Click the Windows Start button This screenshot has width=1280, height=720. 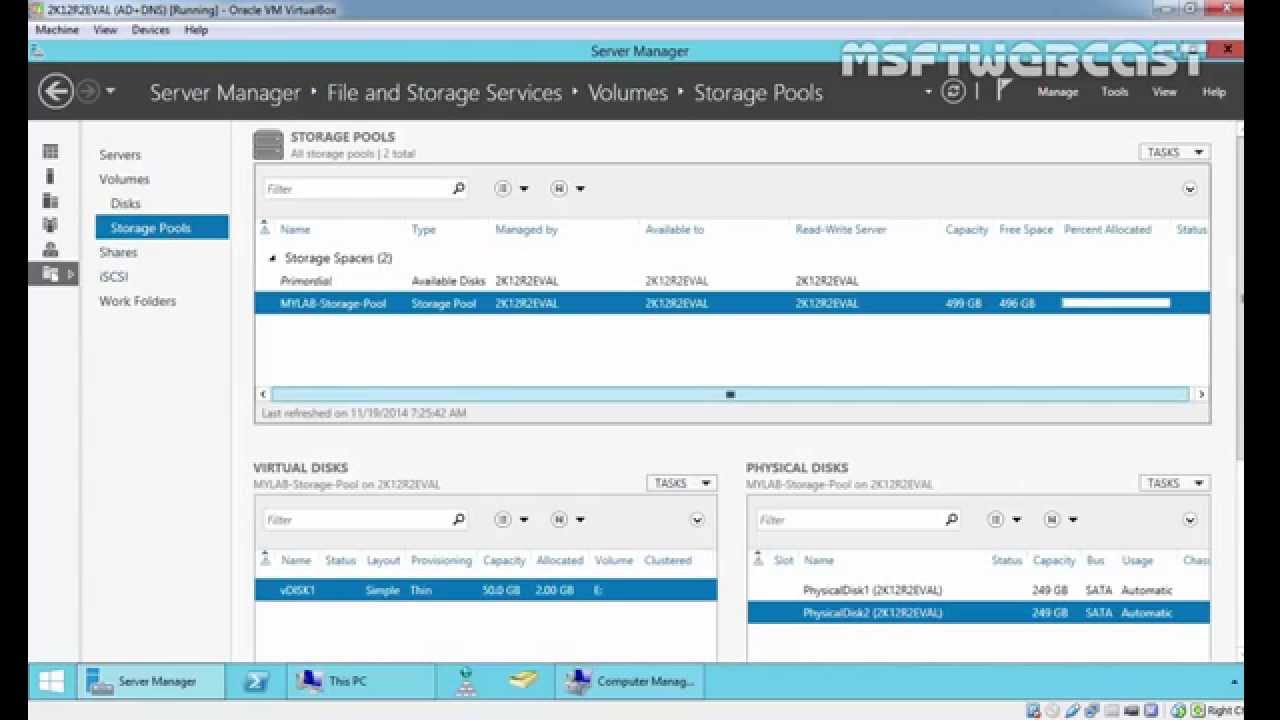pyautogui.click(x=52, y=682)
